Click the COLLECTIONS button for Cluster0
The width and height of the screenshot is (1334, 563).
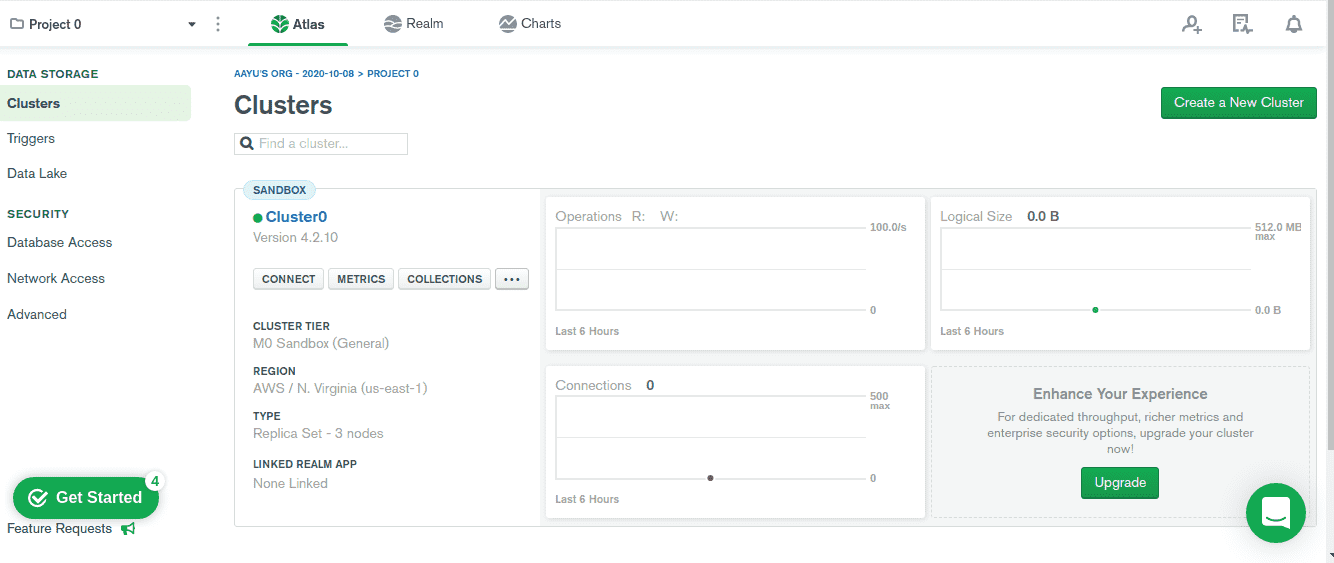445,279
